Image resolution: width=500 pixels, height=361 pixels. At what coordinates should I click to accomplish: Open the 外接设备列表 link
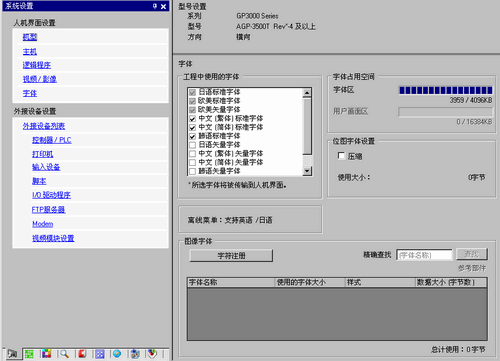coord(44,126)
